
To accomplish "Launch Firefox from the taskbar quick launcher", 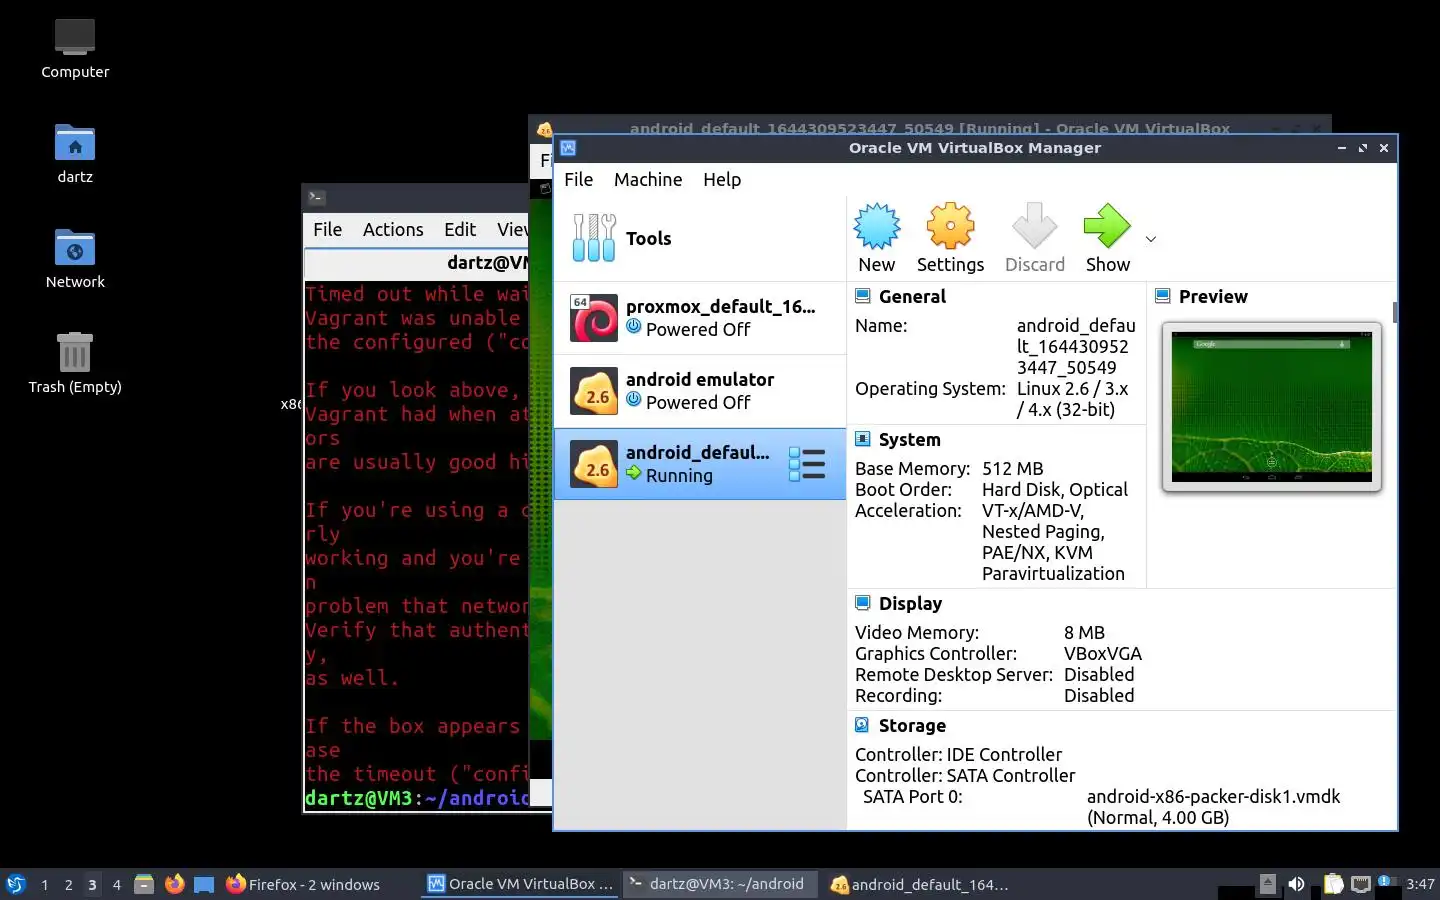I will pos(174,884).
